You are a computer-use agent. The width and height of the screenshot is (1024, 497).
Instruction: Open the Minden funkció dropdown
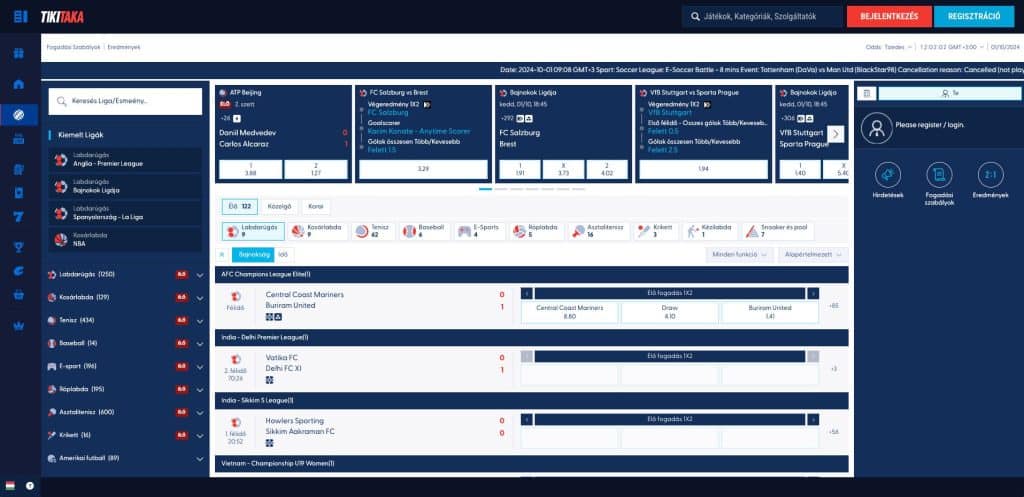click(740, 255)
